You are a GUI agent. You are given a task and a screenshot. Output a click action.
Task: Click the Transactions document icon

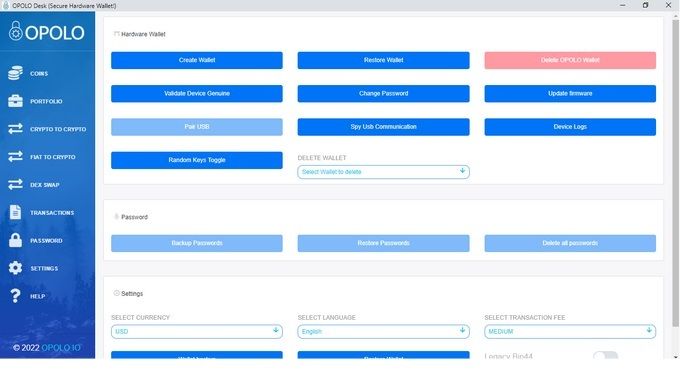(x=15, y=212)
